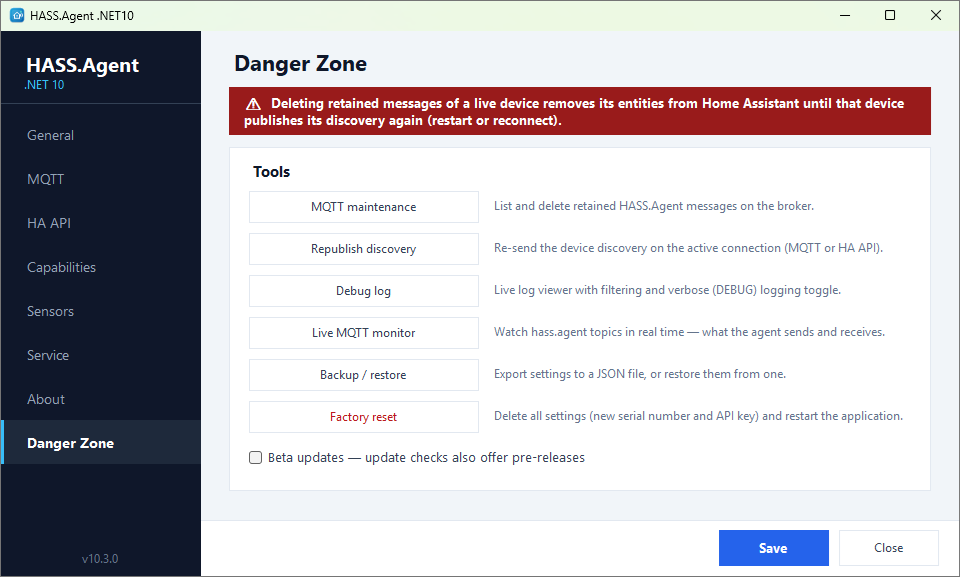This screenshot has width=960, height=577.
Task: Click the .NET 10 subtitle in sidebar
Action: [44, 85]
